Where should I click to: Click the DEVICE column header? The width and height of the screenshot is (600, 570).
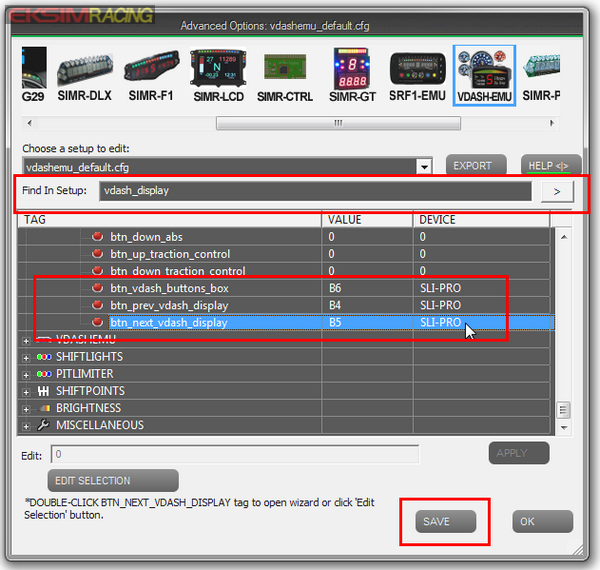tap(481, 220)
